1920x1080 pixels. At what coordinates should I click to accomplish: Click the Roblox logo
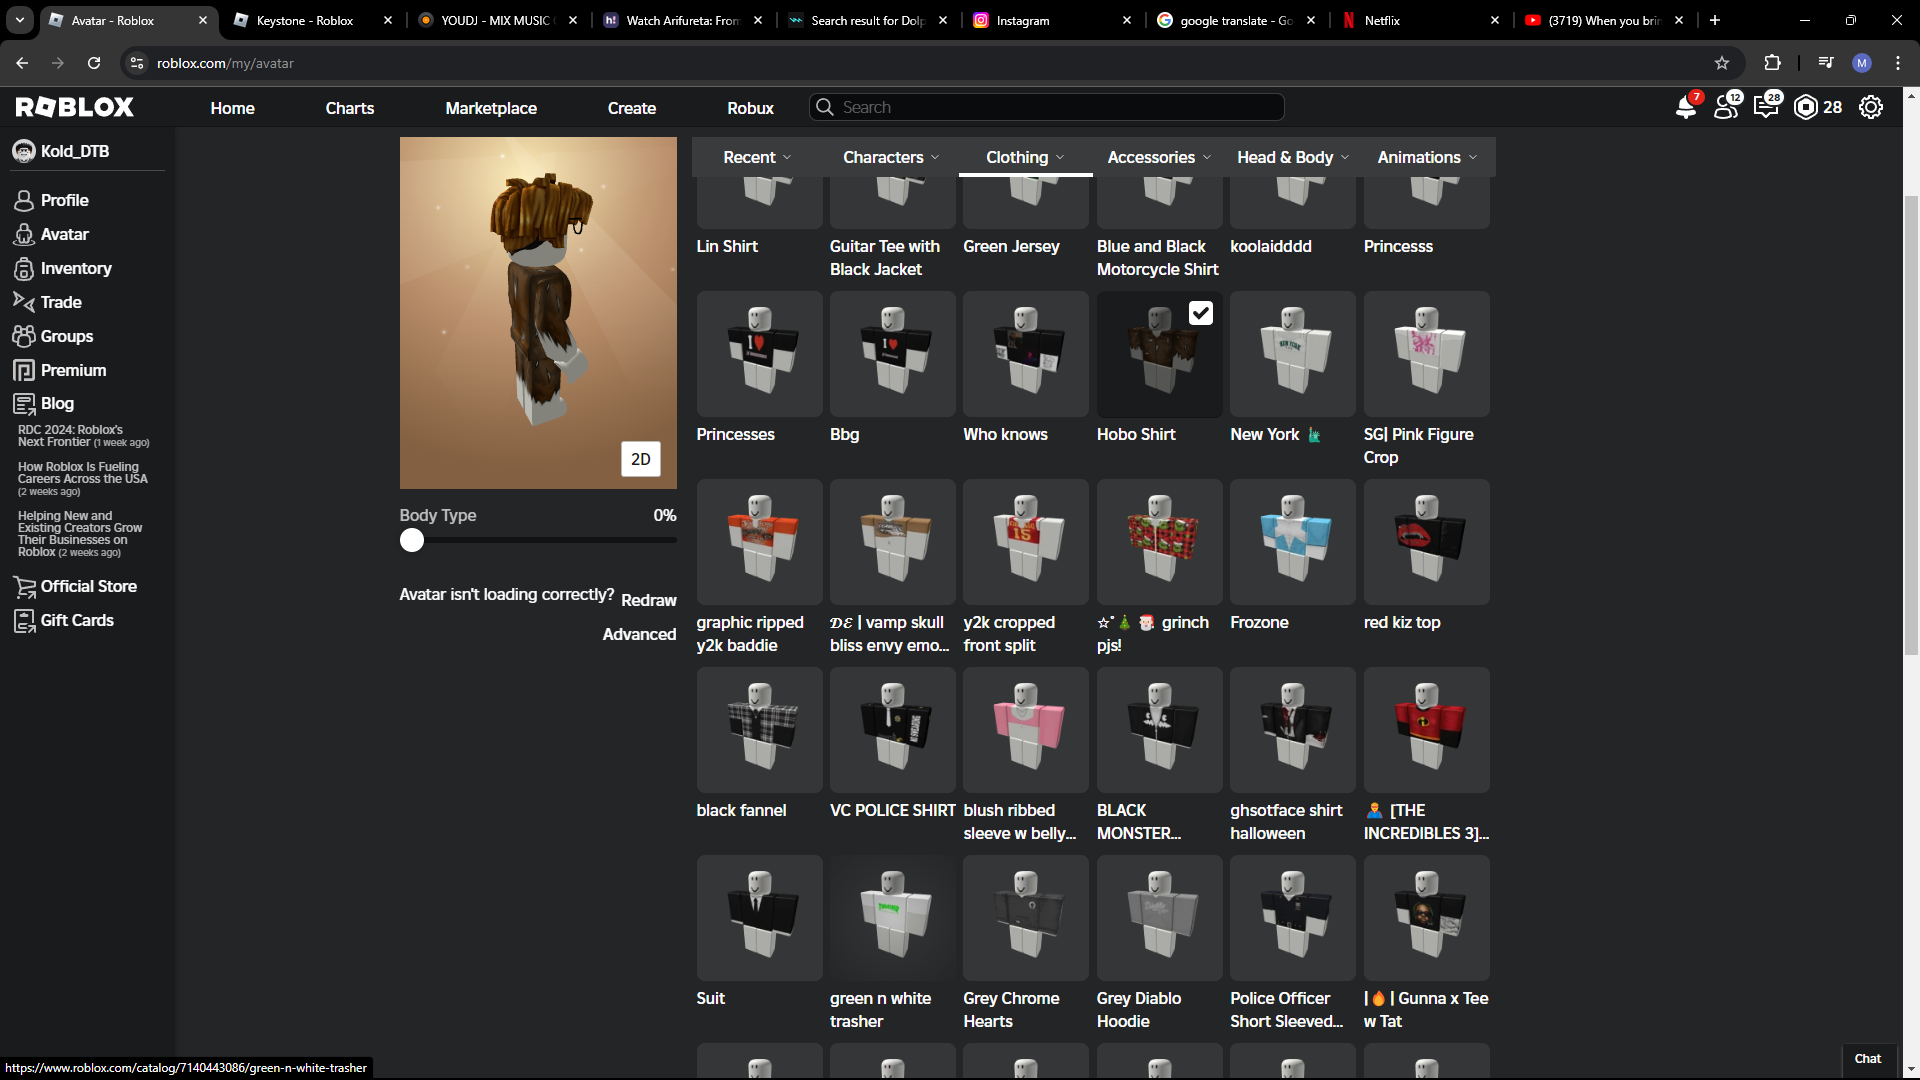point(75,107)
